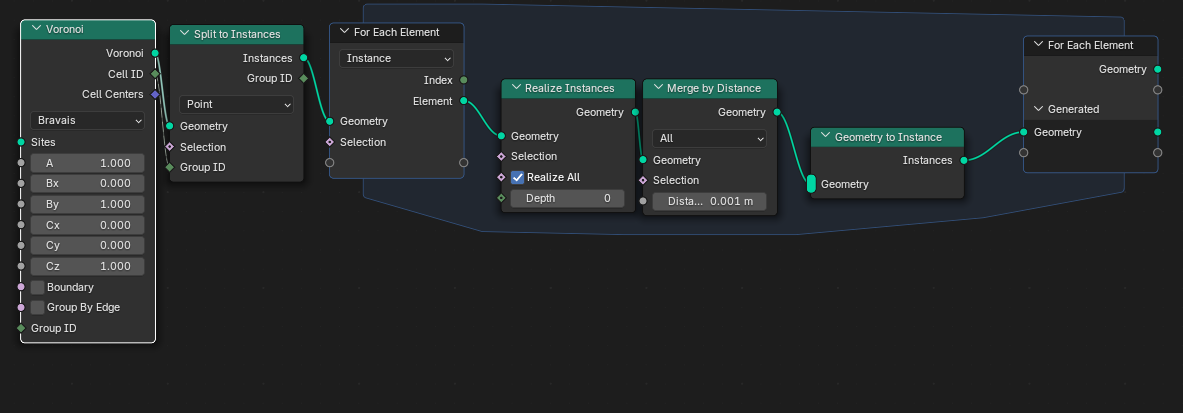Open the Bravais lattice type dropdown
Screen dimensions: 1183x413
point(88,120)
